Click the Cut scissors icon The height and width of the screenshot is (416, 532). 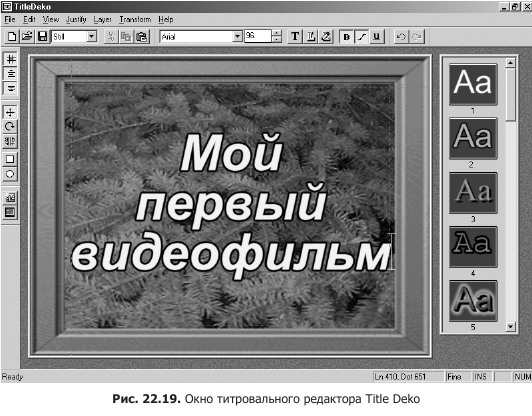111,37
